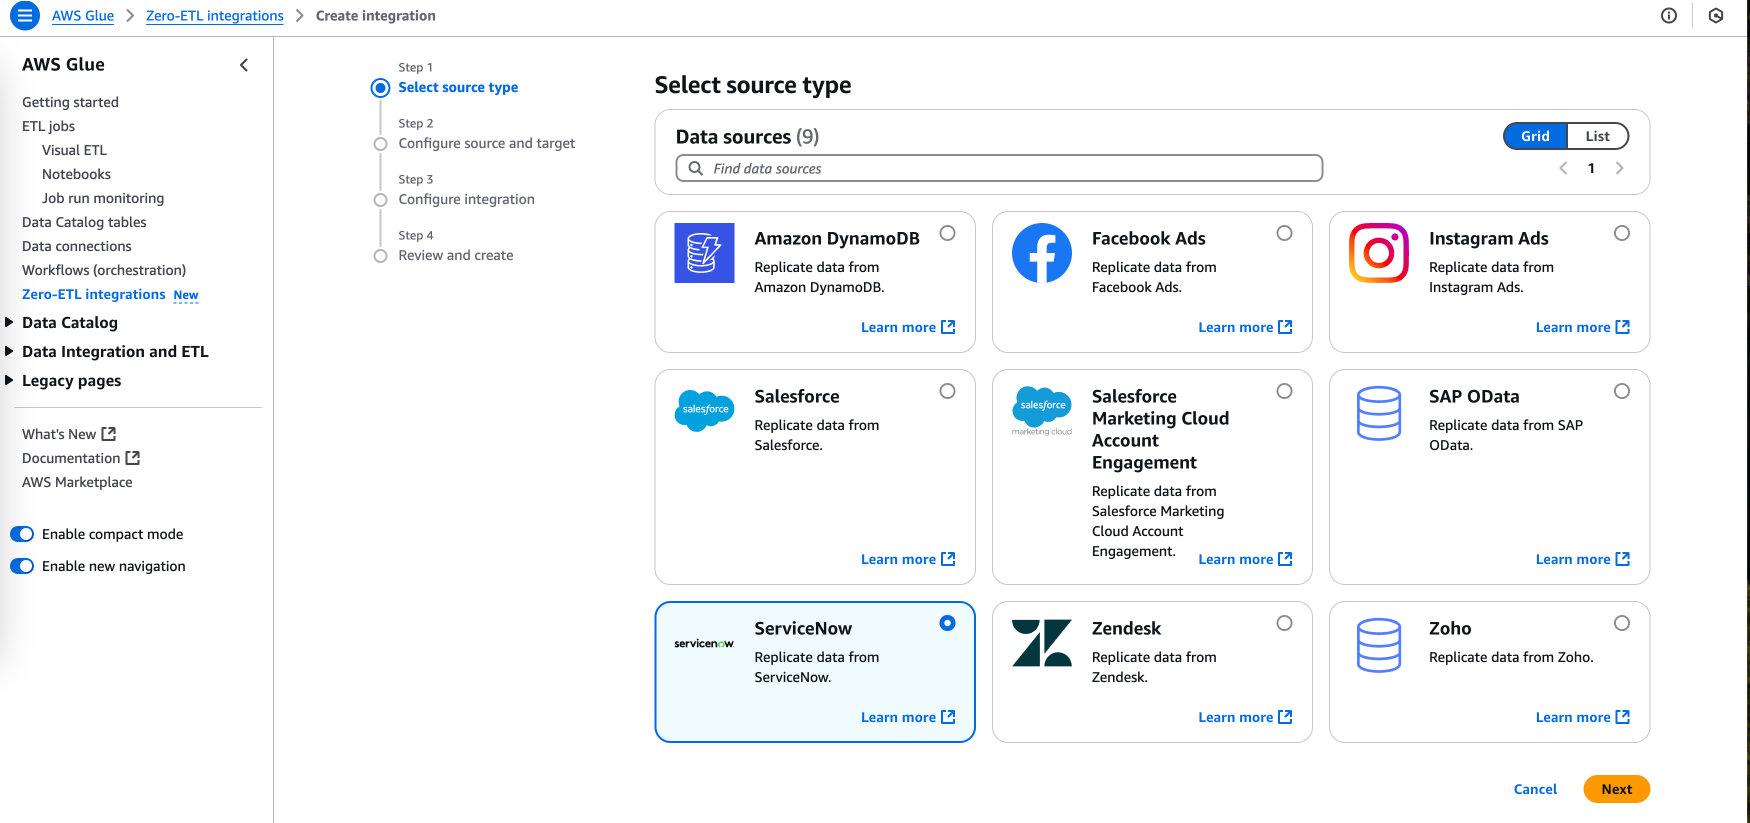Open the hamburger navigation menu icon

(x=24, y=16)
